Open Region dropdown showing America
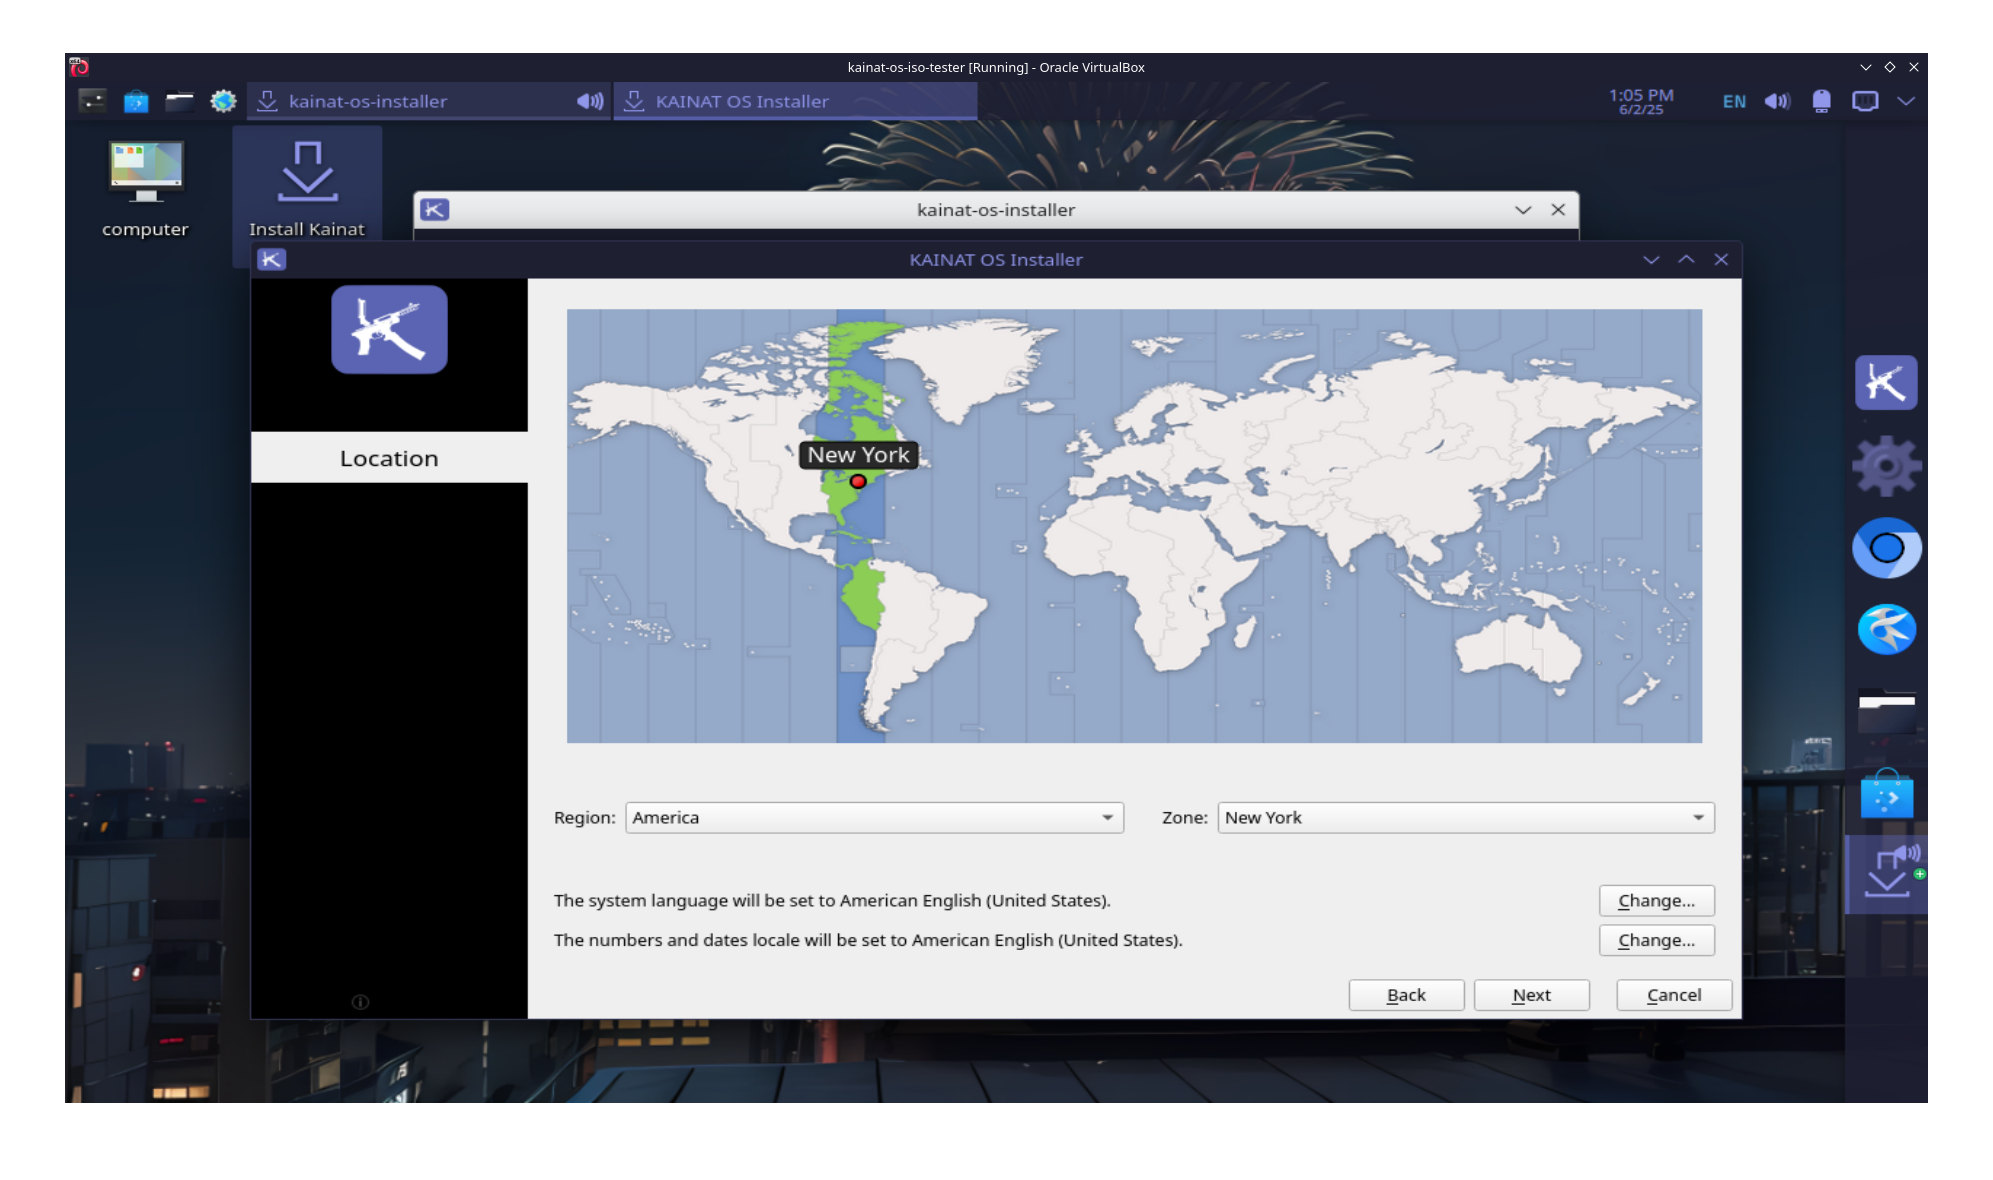The width and height of the screenshot is (1993, 1180). [x=874, y=817]
